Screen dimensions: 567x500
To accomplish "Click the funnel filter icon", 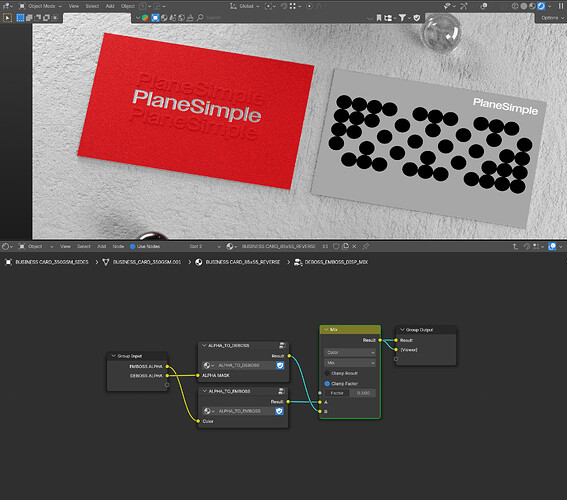I will 402,17.
